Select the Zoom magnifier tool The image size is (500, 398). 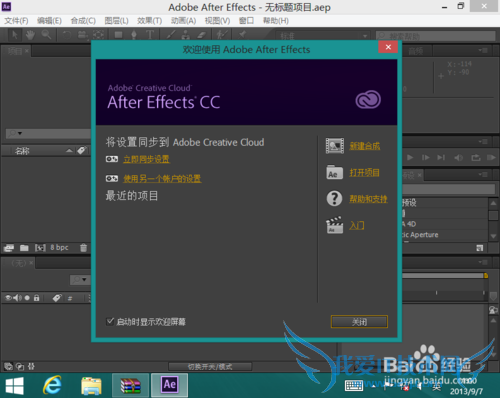(46, 35)
